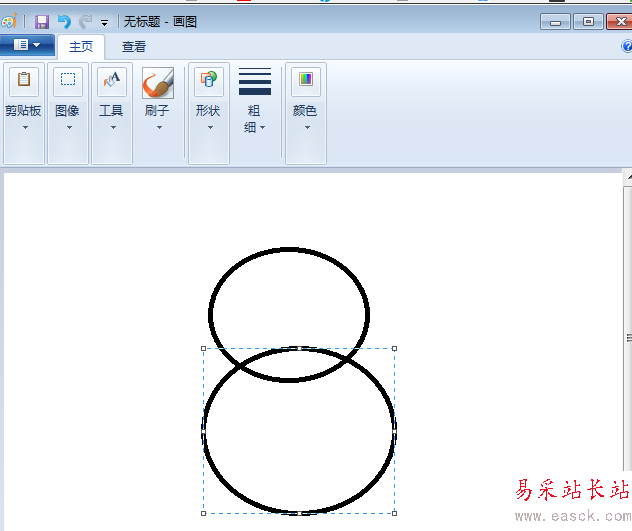The height and width of the screenshot is (531, 632).
Task: Select the 刷子 brush tool icon
Action: 158,83
